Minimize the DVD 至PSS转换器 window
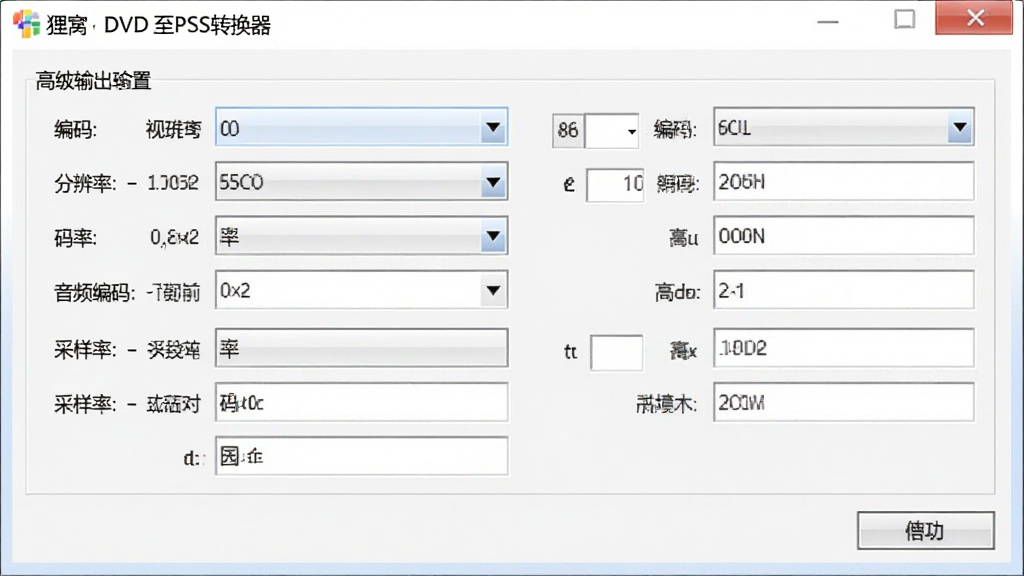The width and height of the screenshot is (1024, 576). (827, 21)
